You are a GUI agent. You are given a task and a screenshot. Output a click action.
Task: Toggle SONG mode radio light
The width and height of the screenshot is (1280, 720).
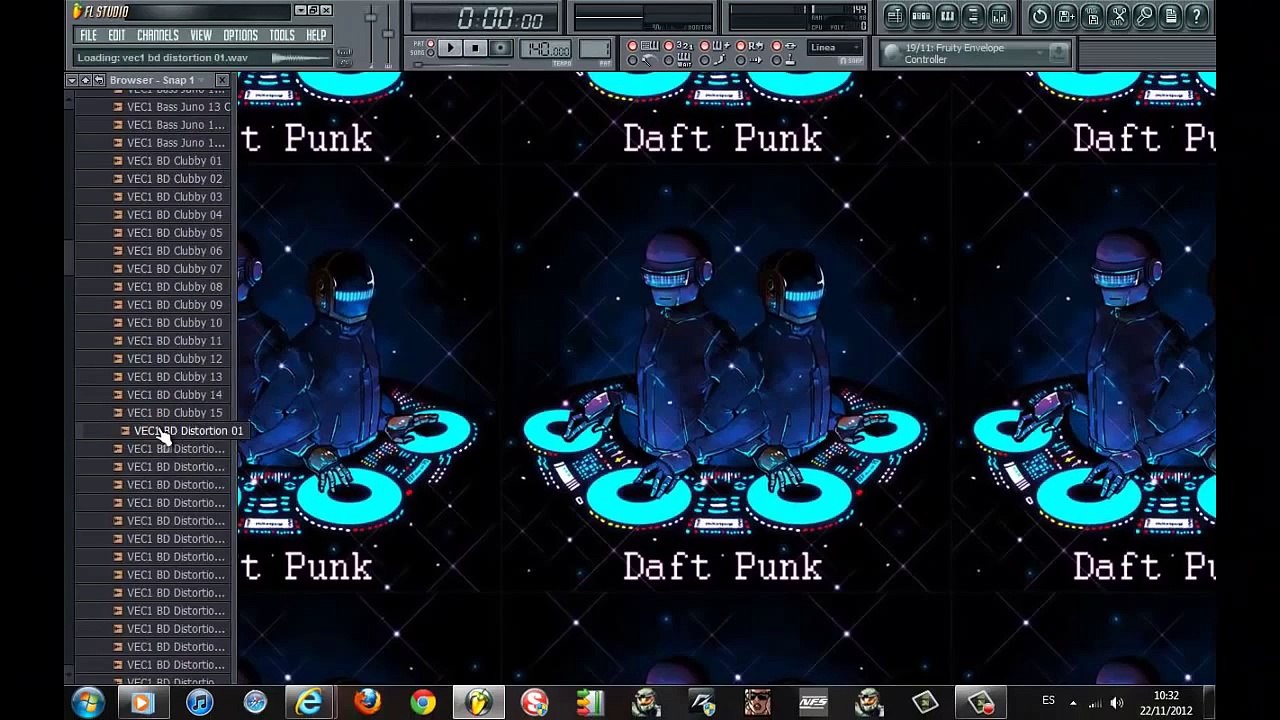(x=430, y=53)
